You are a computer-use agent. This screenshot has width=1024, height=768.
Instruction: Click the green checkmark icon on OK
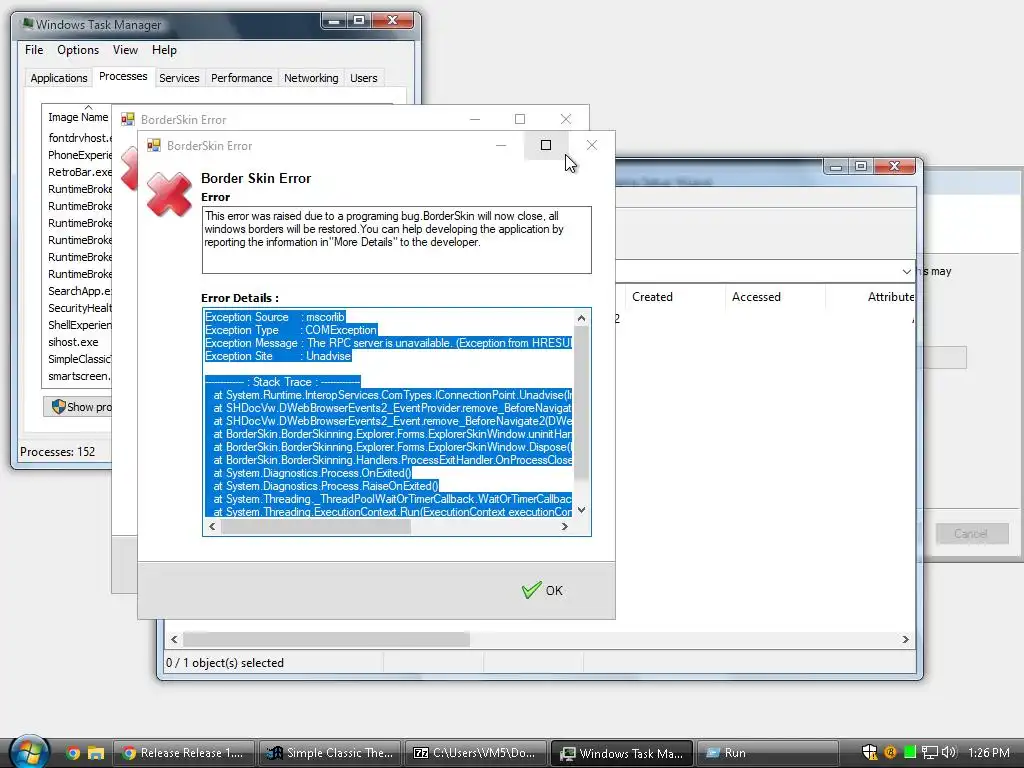click(531, 590)
